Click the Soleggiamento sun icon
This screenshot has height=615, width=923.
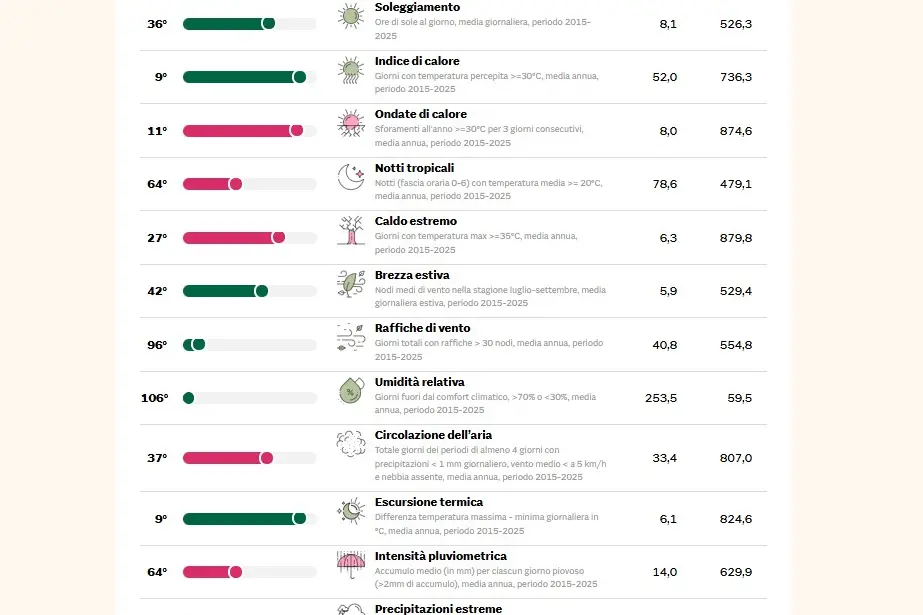tap(350, 17)
